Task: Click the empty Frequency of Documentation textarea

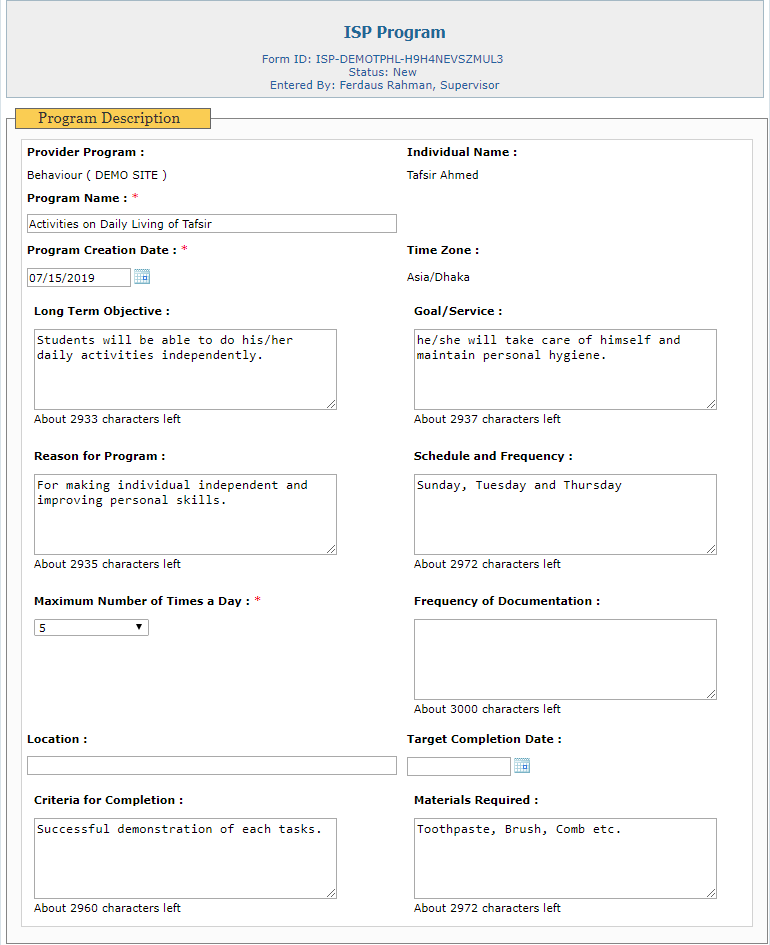Action: [x=565, y=659]
